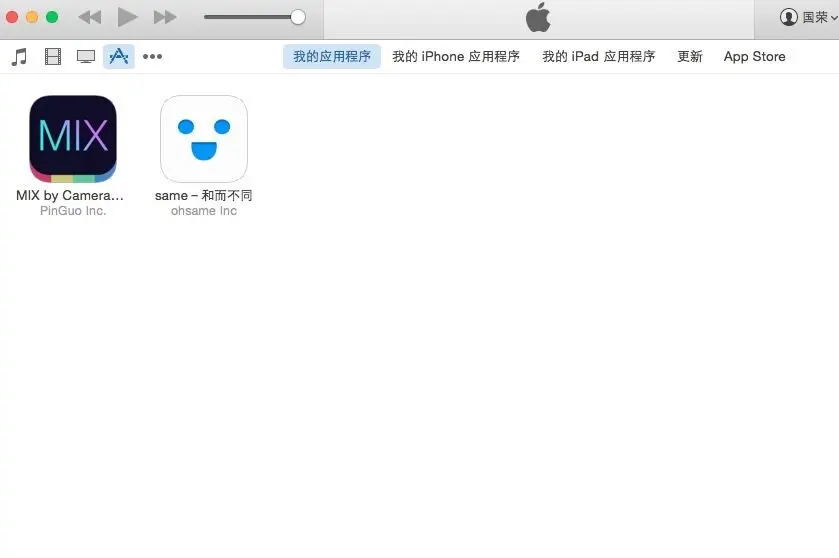The height and width of the screenshot is (558, 839).
Task: Maximize the window with green button
Action: coord(52,17)
